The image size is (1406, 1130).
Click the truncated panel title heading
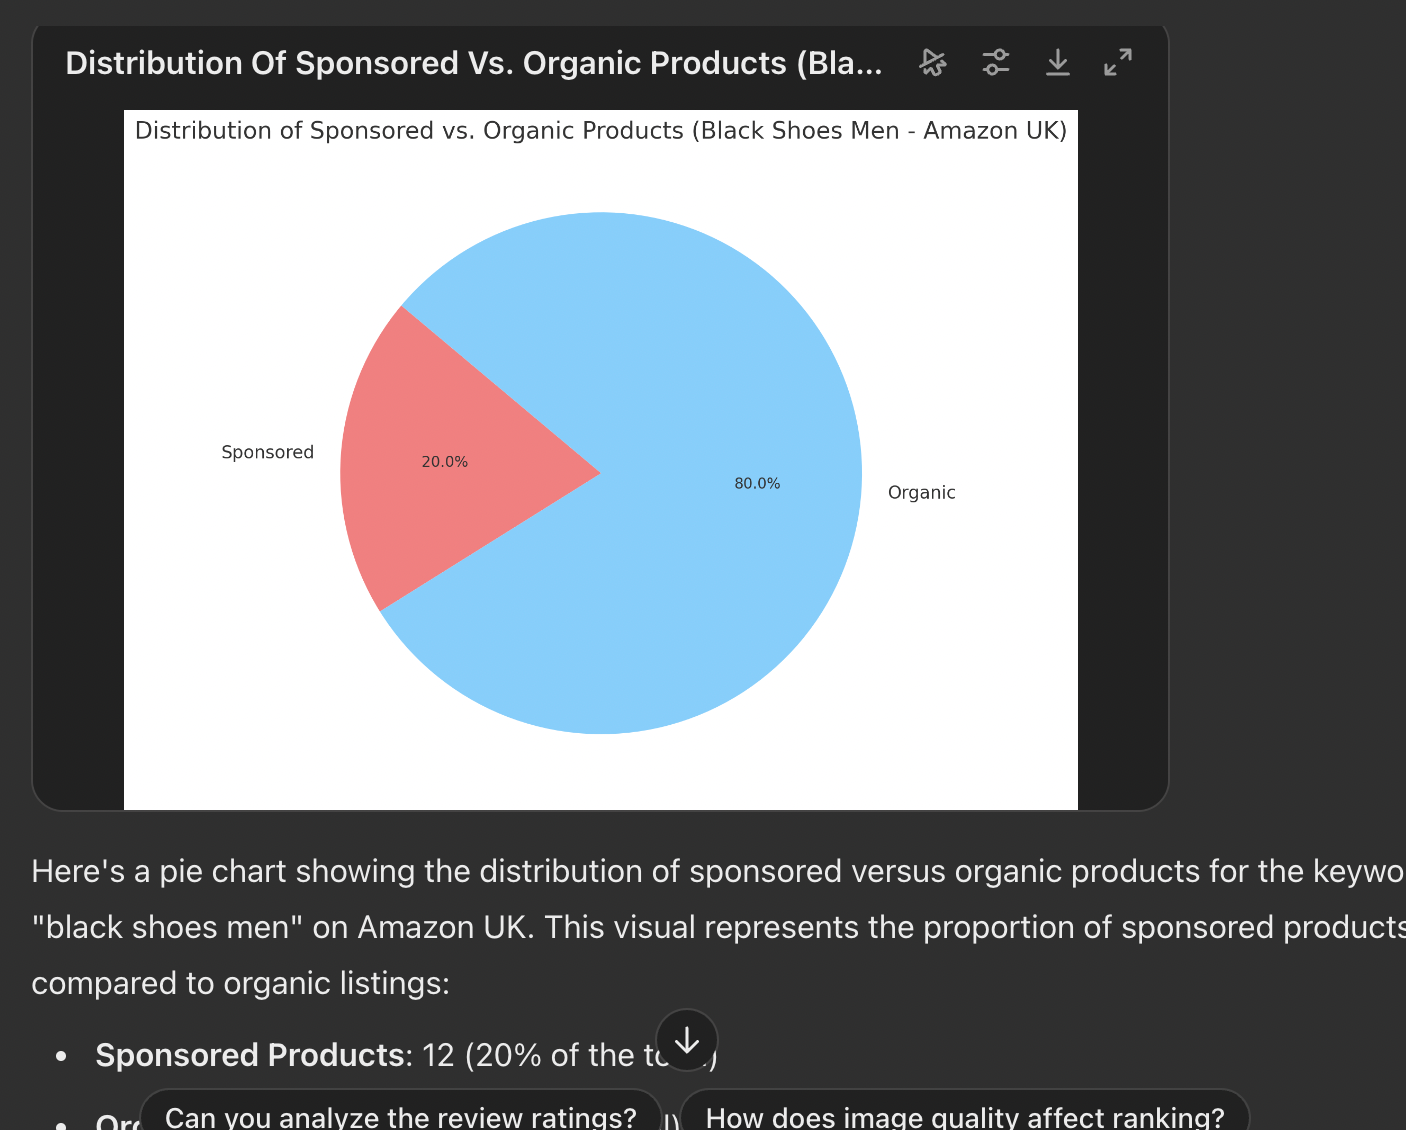(473, 63)
